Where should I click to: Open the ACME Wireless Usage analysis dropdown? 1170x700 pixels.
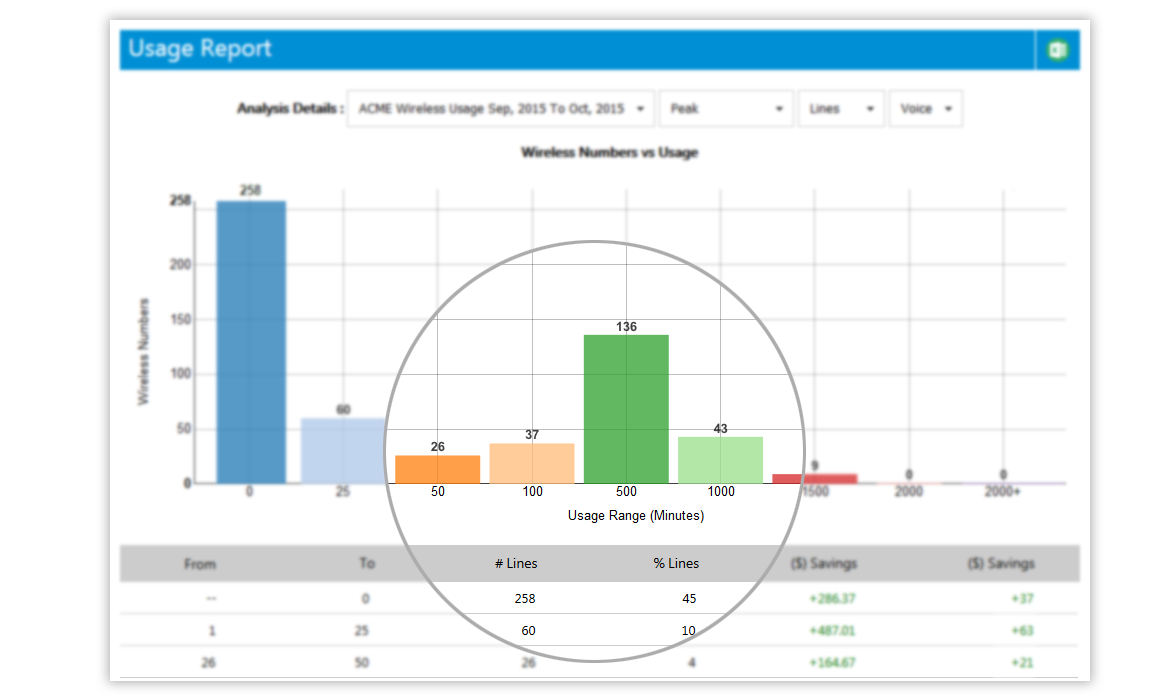(501, 108)
